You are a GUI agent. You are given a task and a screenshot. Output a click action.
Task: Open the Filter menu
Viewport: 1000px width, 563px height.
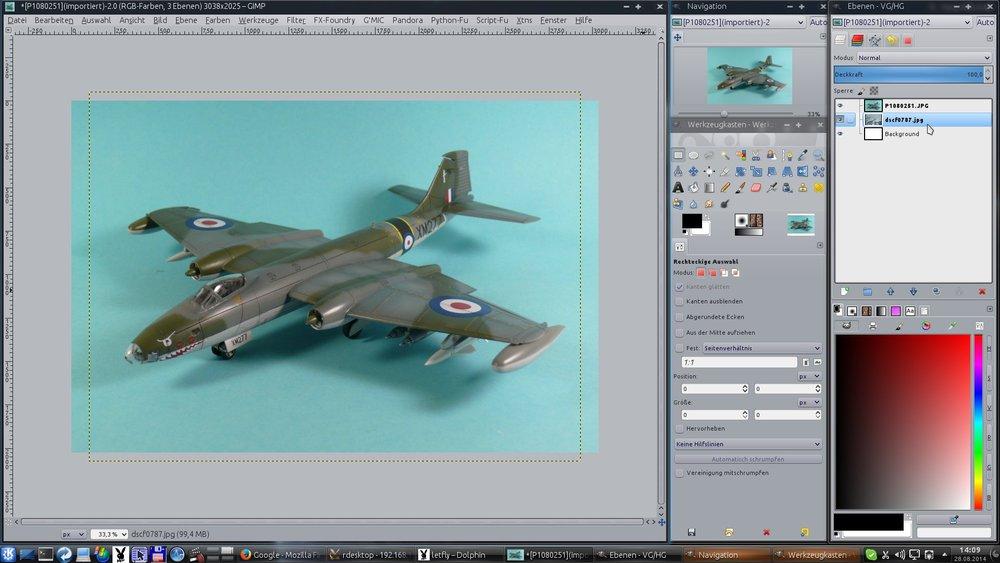coord(296,20)
